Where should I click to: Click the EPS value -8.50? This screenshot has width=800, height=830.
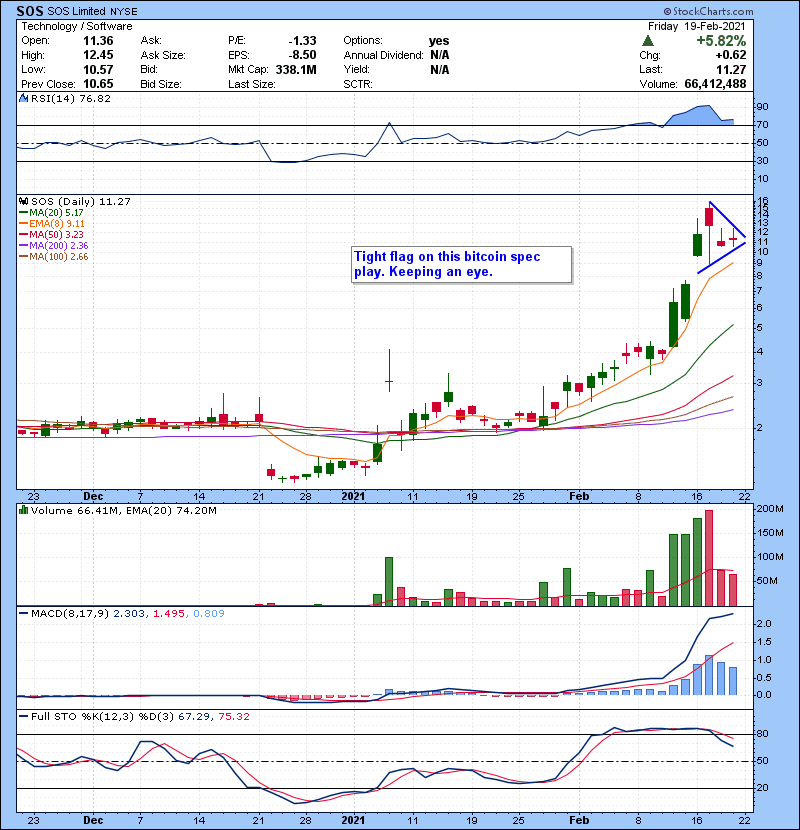(302, 55)
